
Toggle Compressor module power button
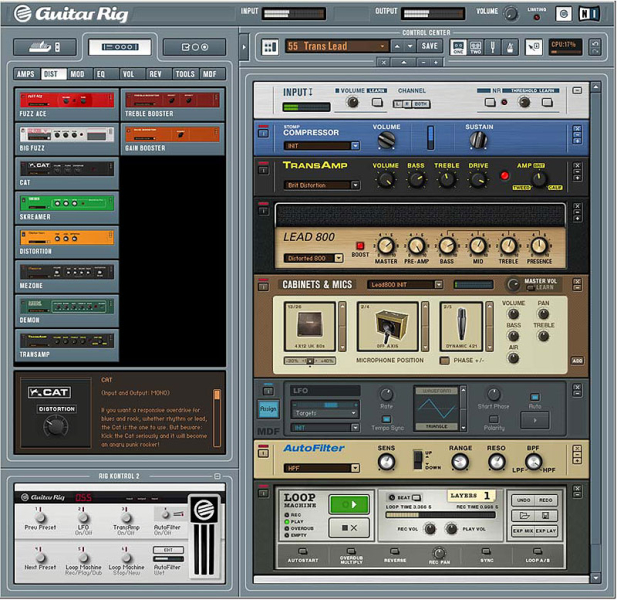(x=263, y=133)
